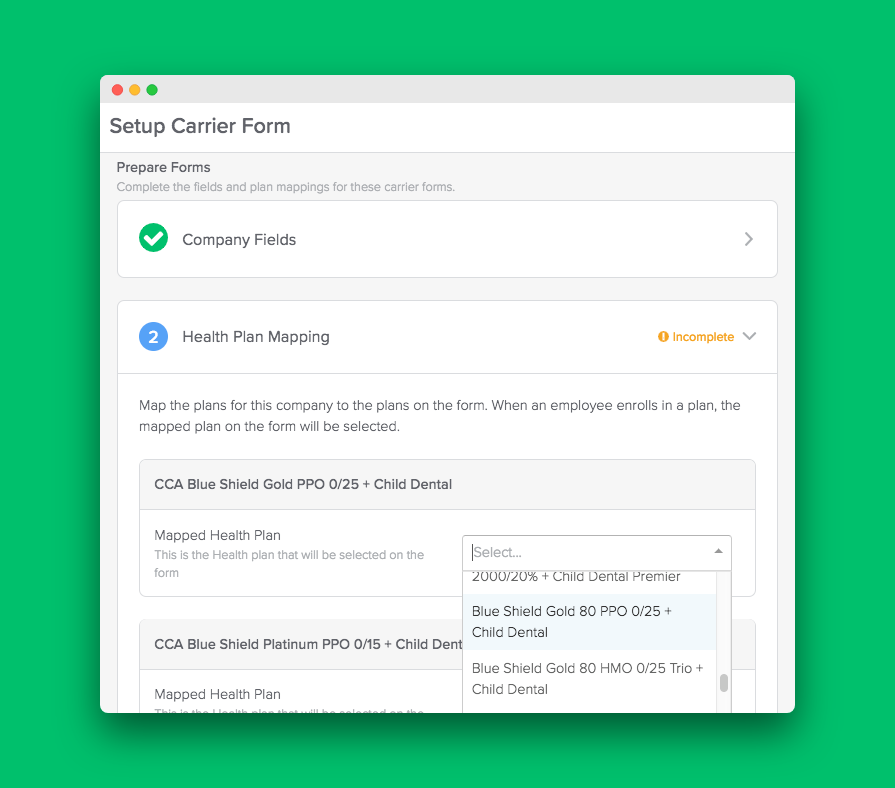Click the 'This is the Health plan' hint under Gold PPO
Viewport: 895px width, 788px height.
[289, 564]
